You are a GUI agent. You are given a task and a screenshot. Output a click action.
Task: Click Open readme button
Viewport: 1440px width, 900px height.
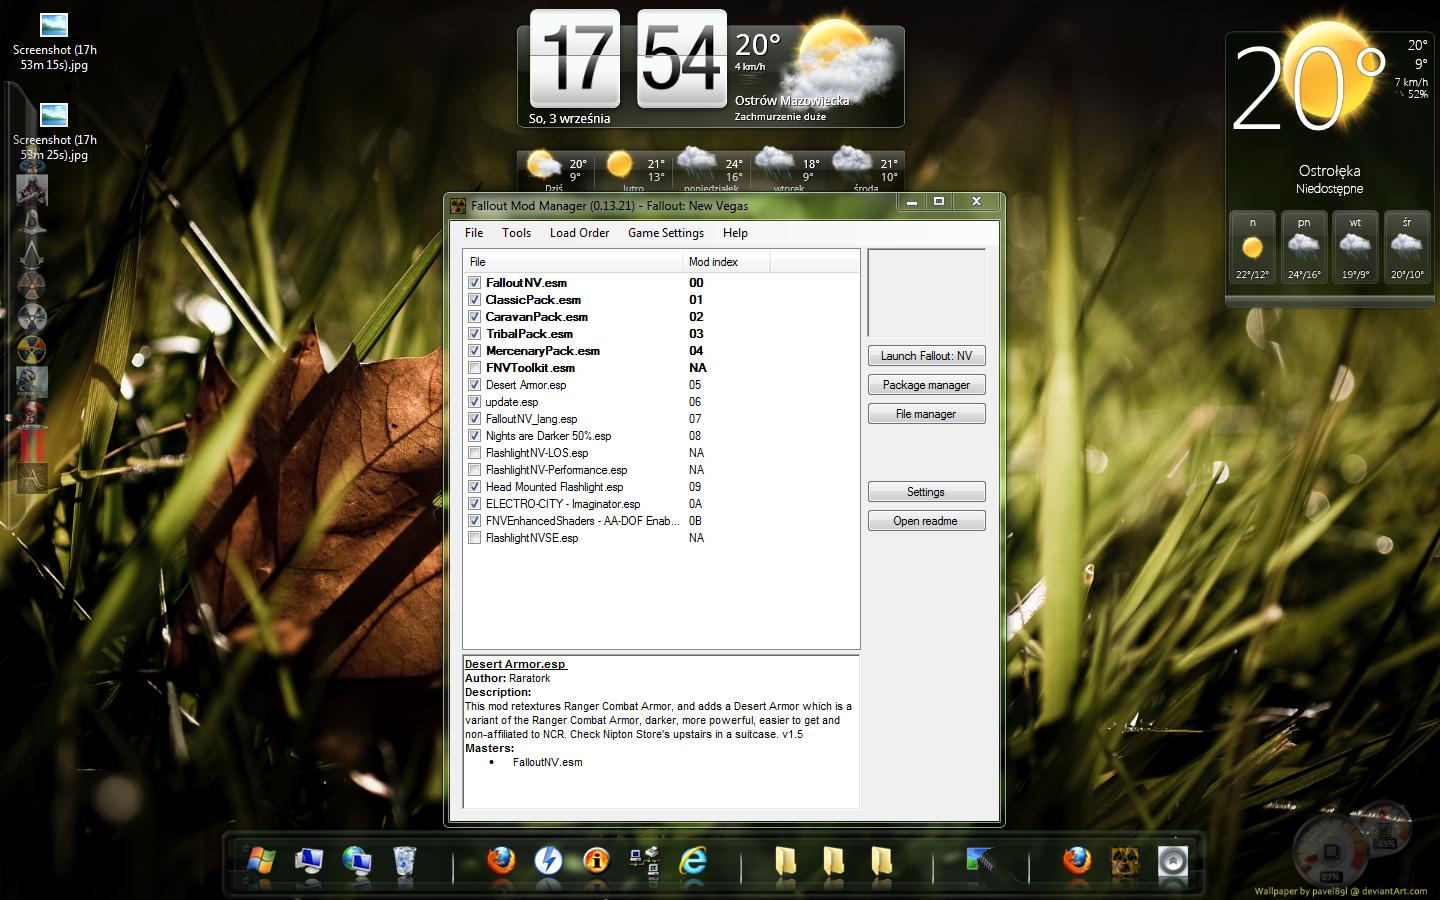[926, 521]
